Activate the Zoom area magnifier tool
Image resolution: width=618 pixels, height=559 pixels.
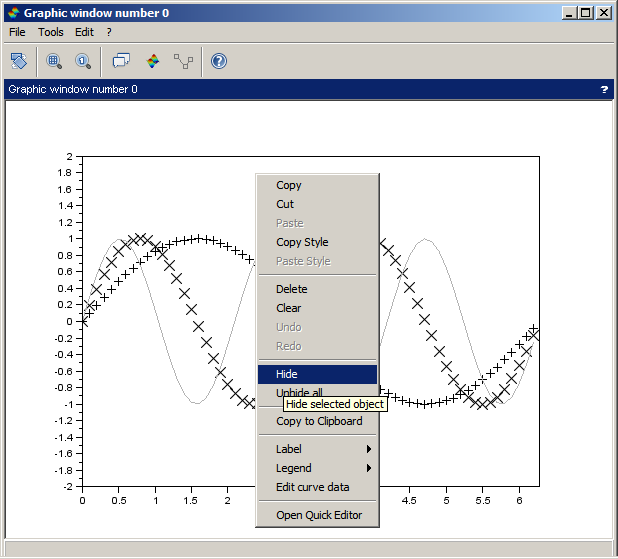54,61
